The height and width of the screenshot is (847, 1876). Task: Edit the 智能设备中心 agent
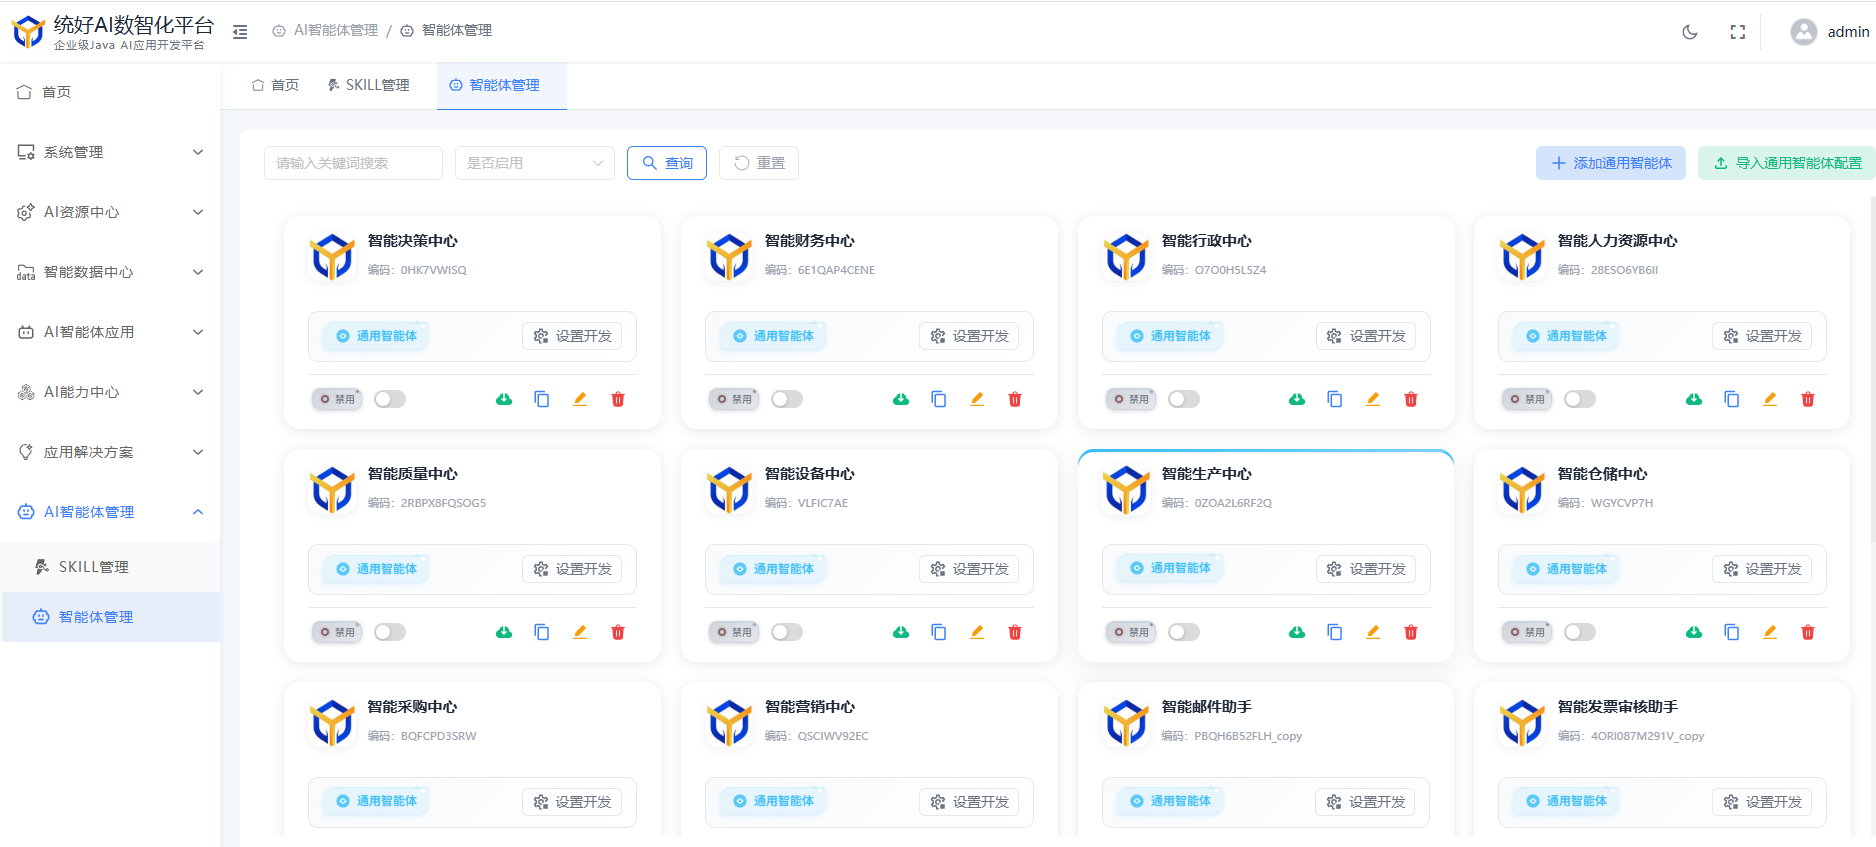(977, 632)
